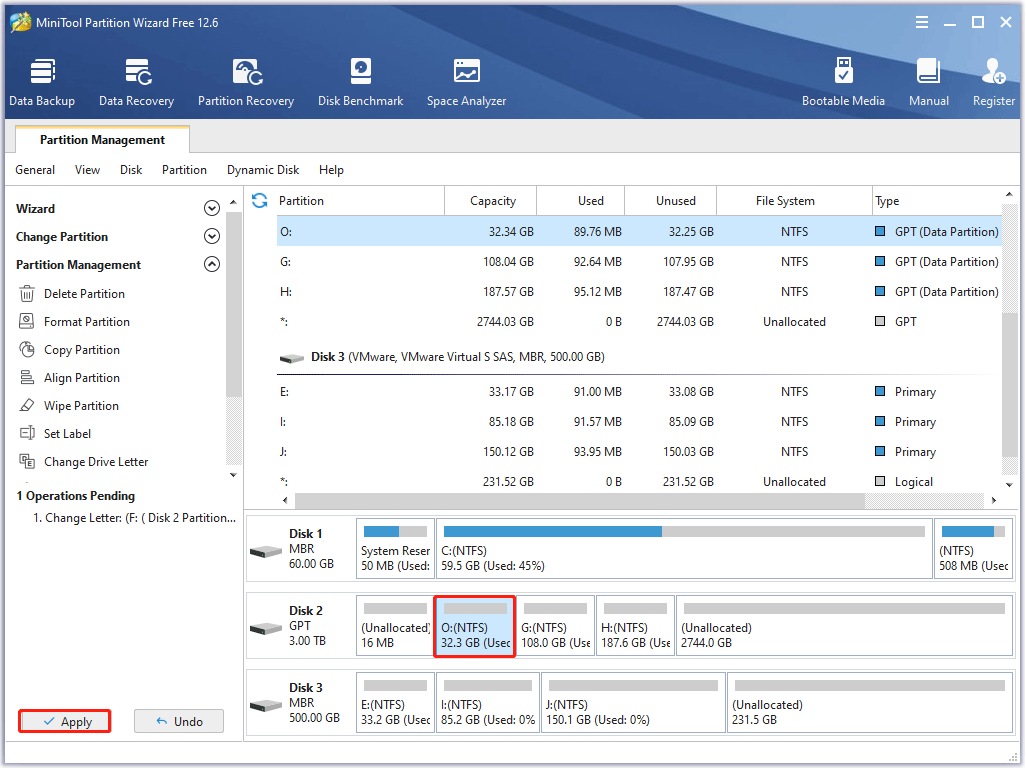This screenshot has height=769, width=1026.
Task: Switch to the Partition Management tab
Action: pos(102,139)
